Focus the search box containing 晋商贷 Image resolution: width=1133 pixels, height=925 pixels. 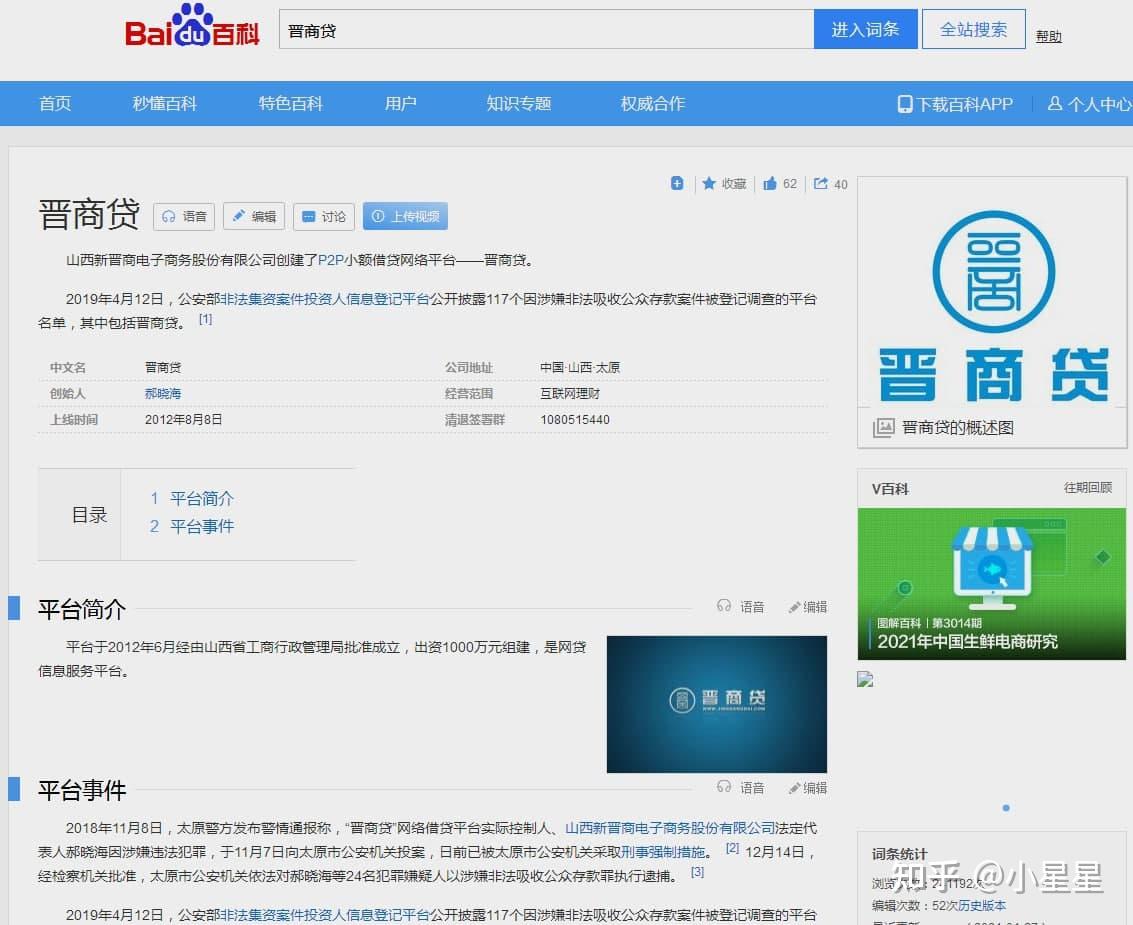click(546, 30)
